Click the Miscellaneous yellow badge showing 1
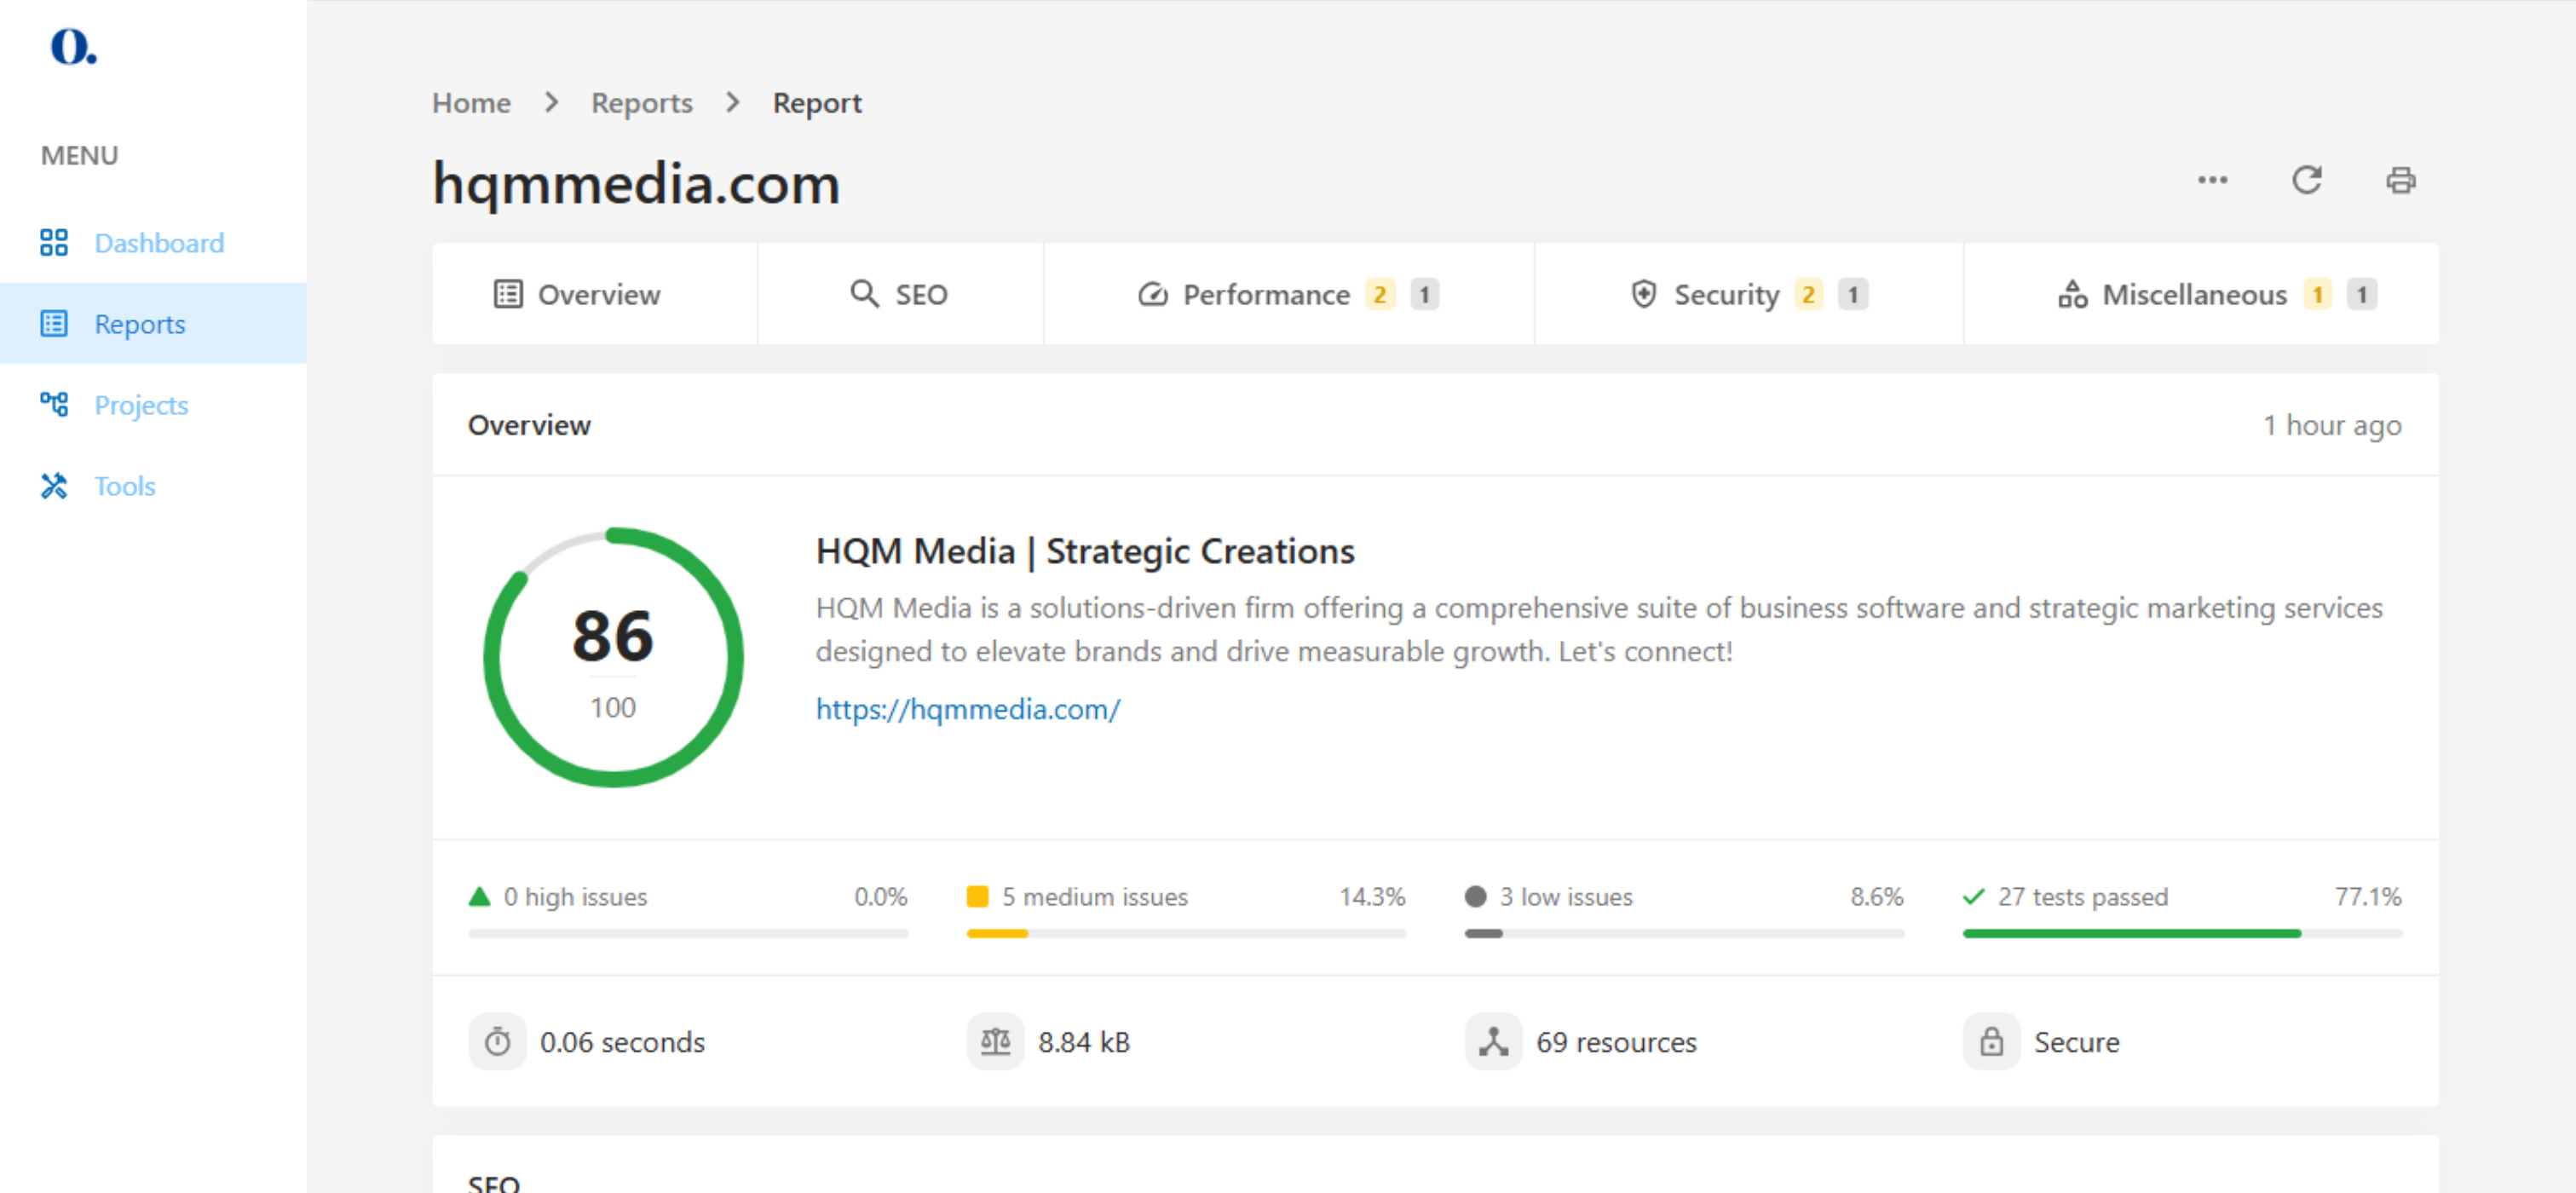The height and width of the screenshot is (1193, 2576). click(x=2317, y=294)
